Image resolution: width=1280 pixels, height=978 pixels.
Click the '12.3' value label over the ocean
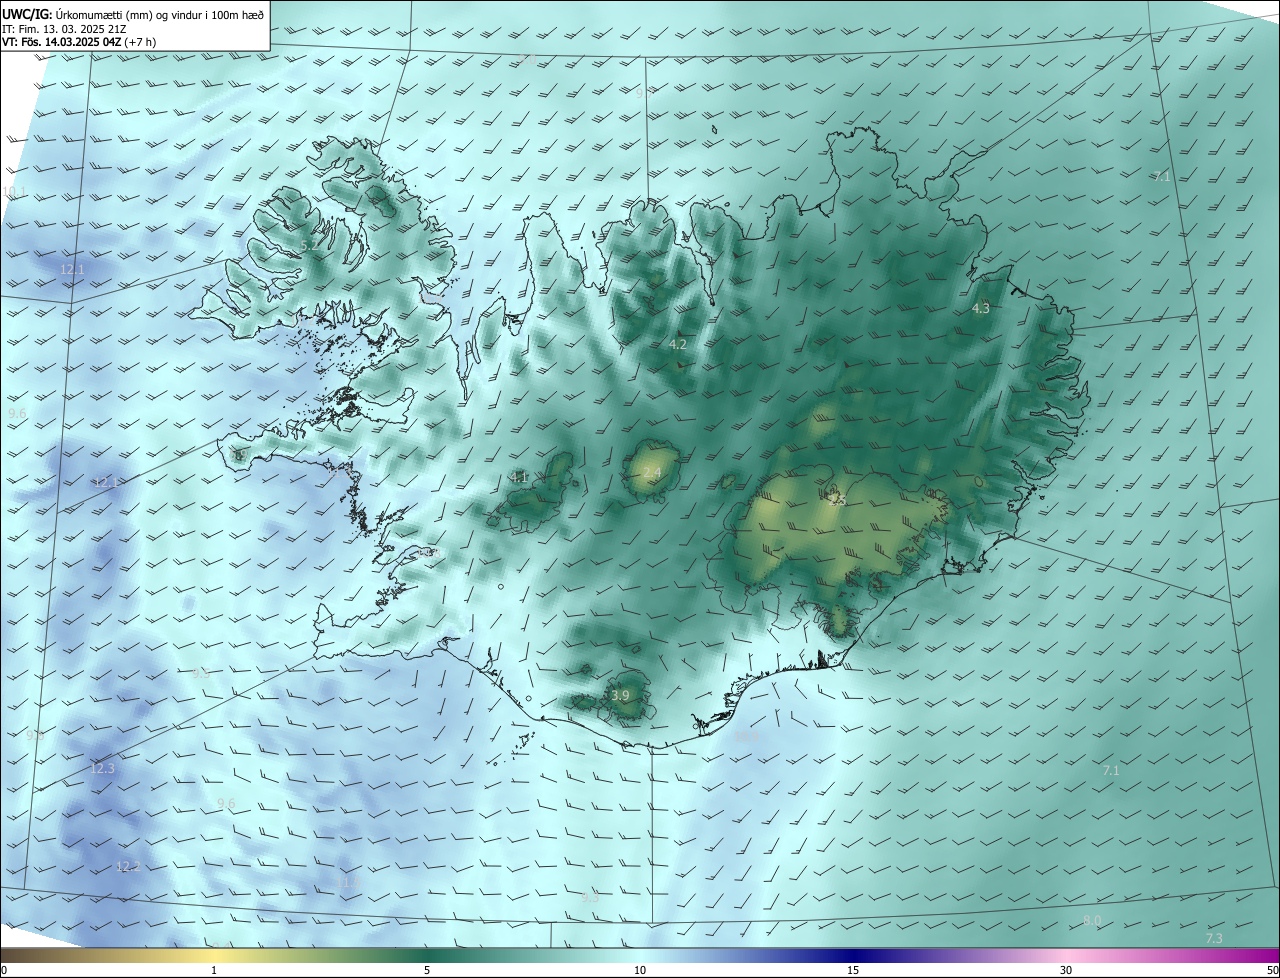[x=103, y=769]
